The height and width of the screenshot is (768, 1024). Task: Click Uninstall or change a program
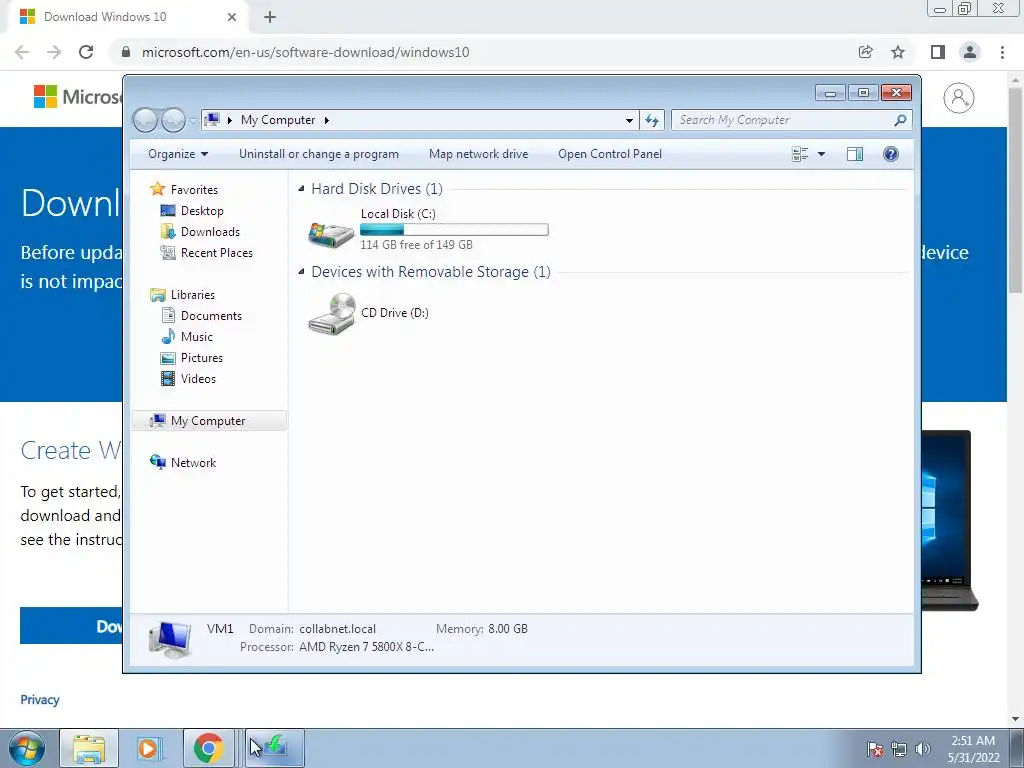coord(319,154)
